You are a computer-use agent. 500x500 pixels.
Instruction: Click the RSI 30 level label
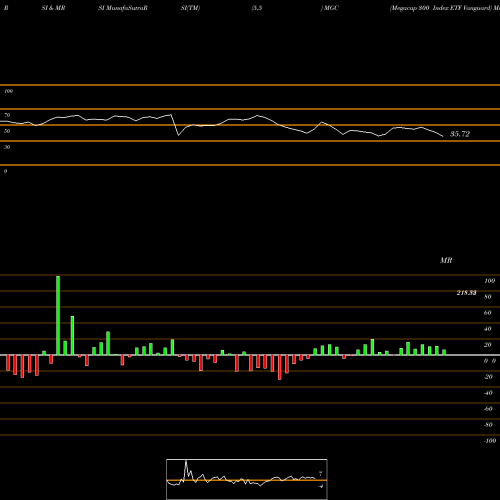7,147
